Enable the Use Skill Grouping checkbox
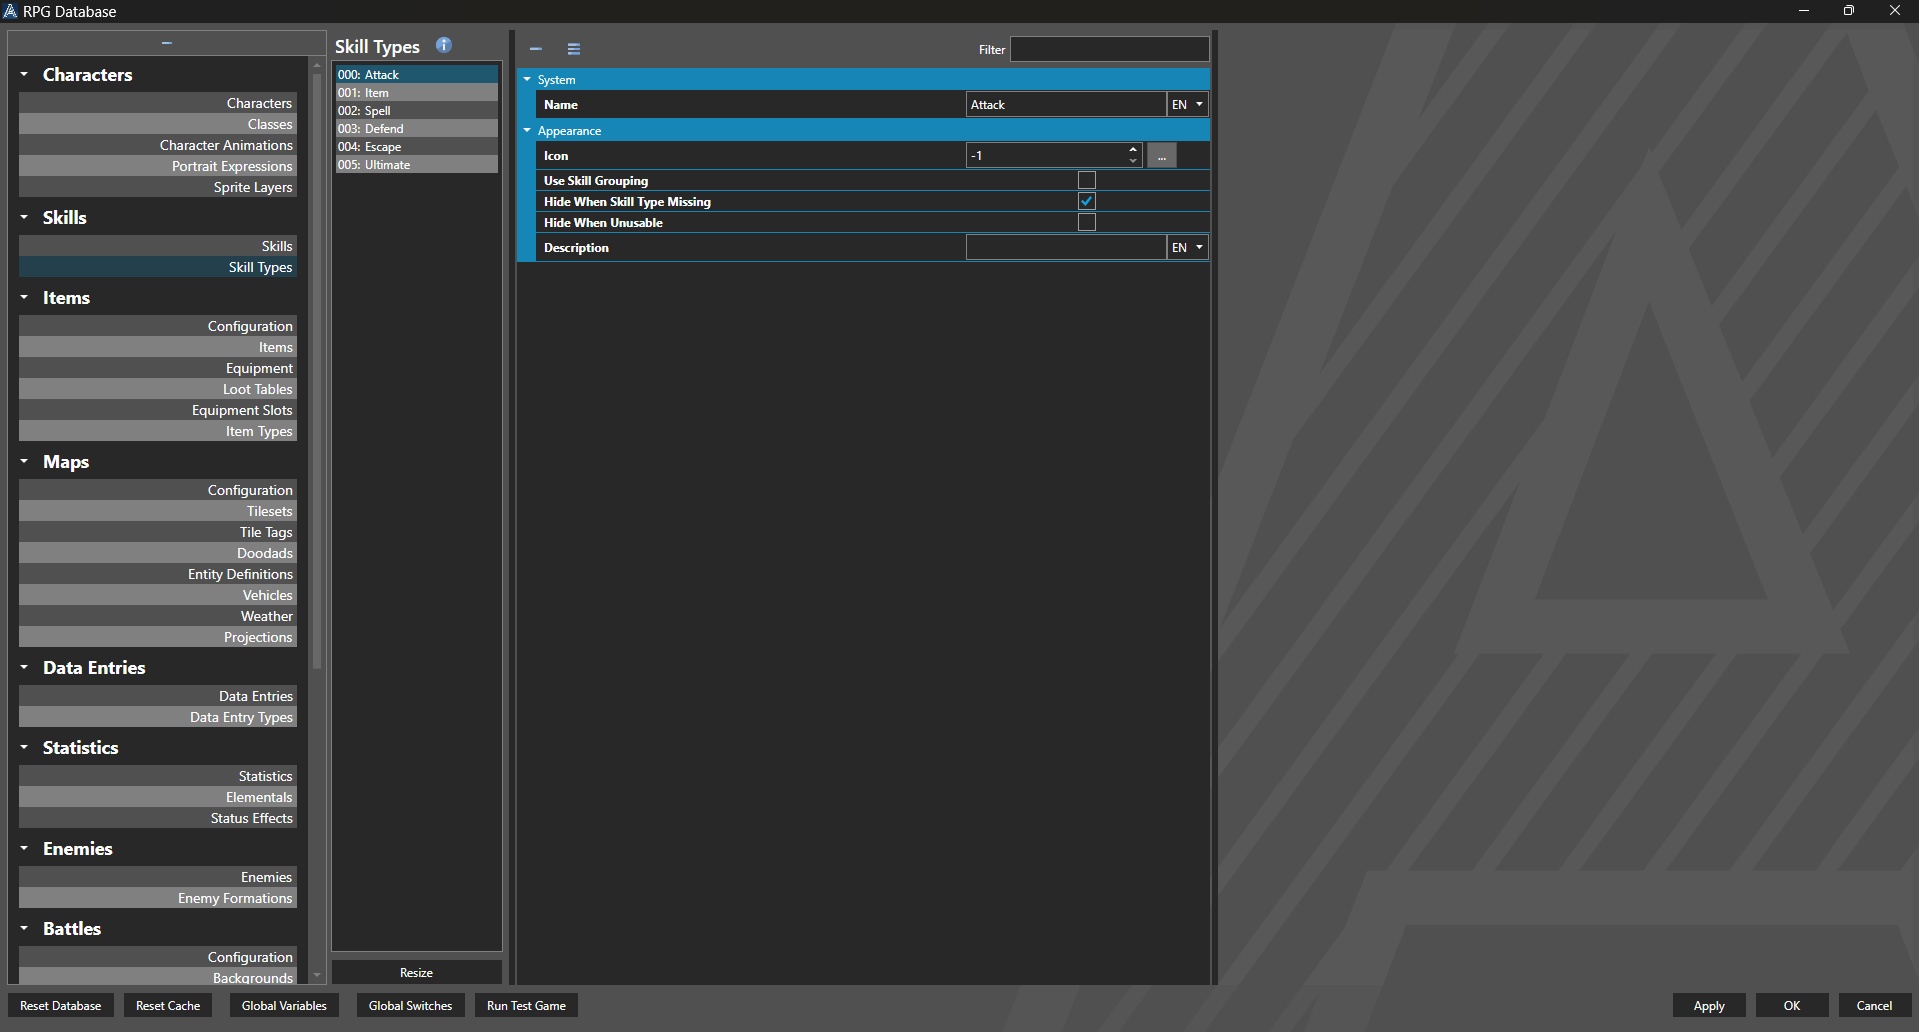The height and width of the screenshot is (1032, 1919). tap(1087, 180)
